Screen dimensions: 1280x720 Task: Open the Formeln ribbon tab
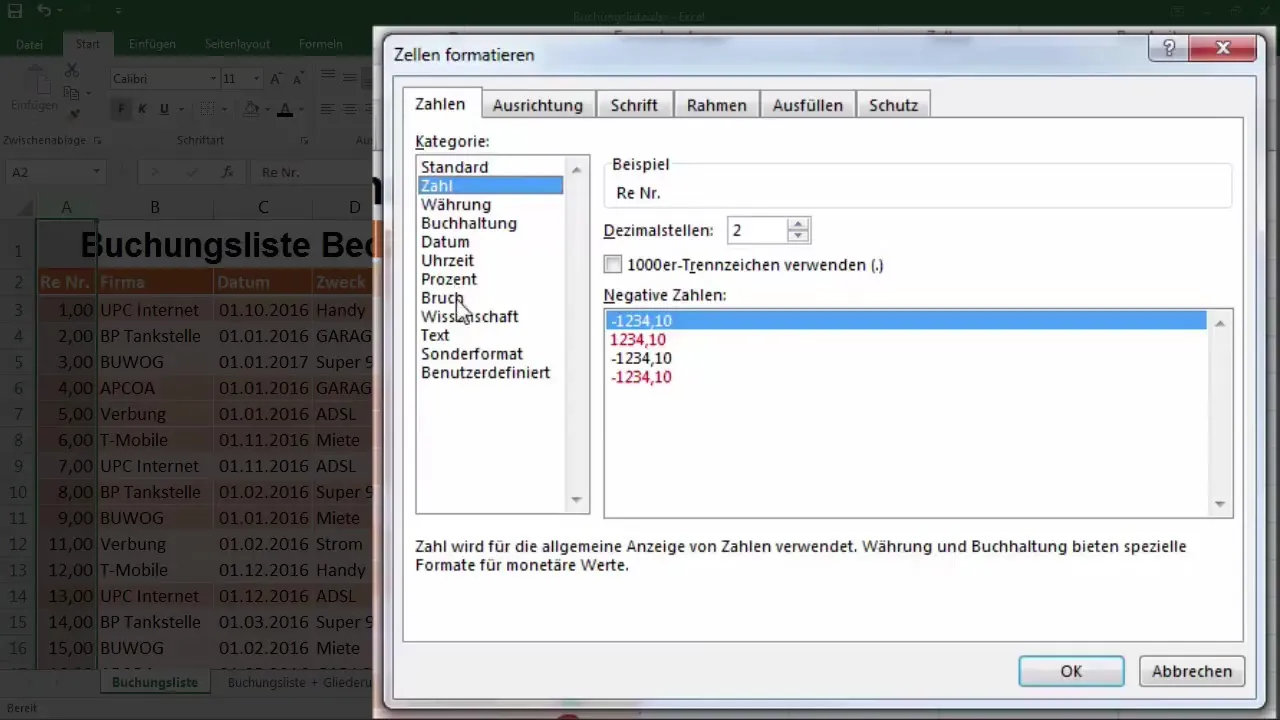tap(321, 44)
